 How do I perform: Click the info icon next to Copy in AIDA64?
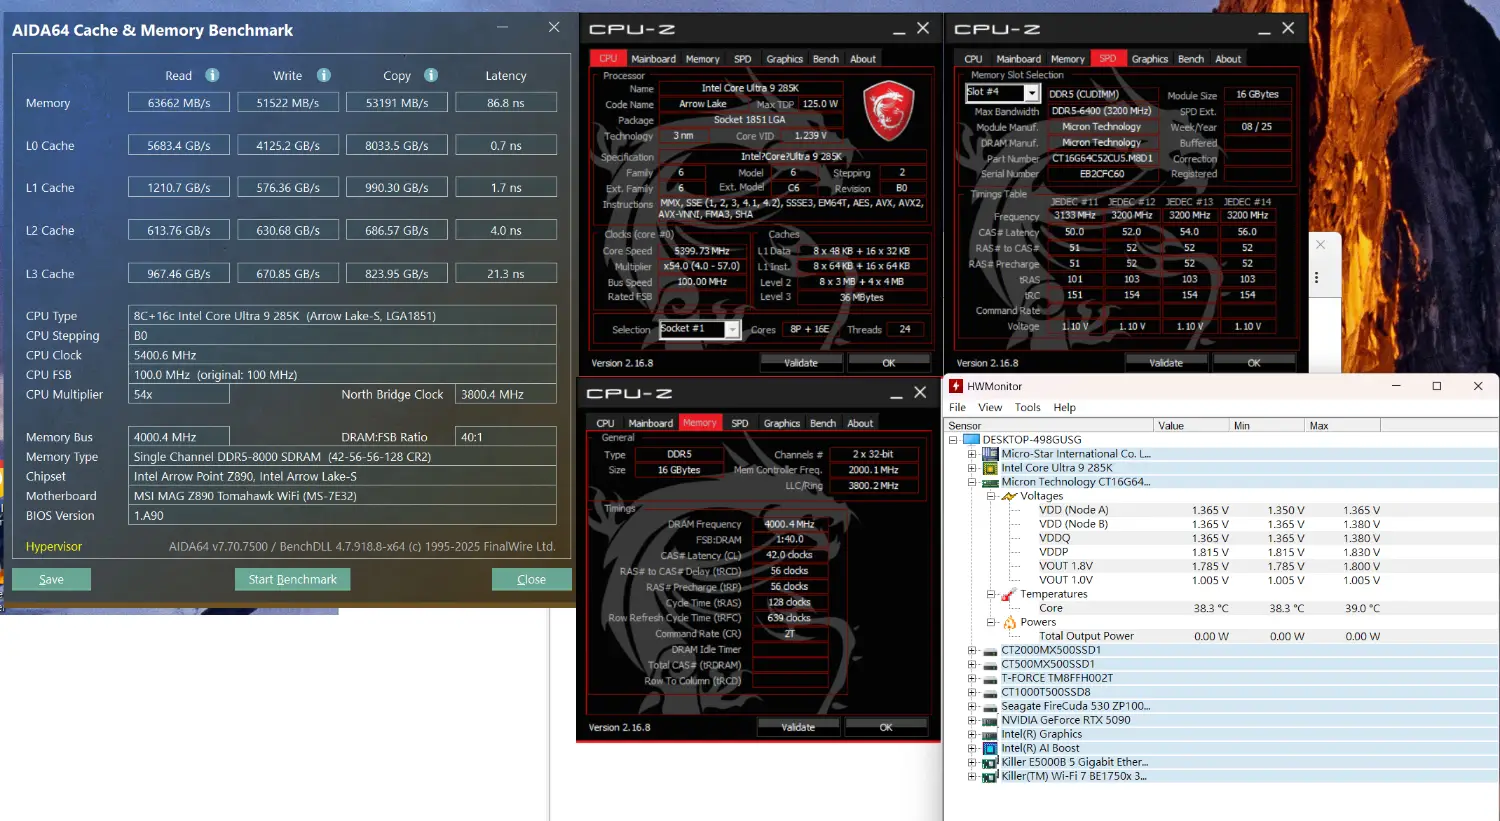(x=430, y=75)
